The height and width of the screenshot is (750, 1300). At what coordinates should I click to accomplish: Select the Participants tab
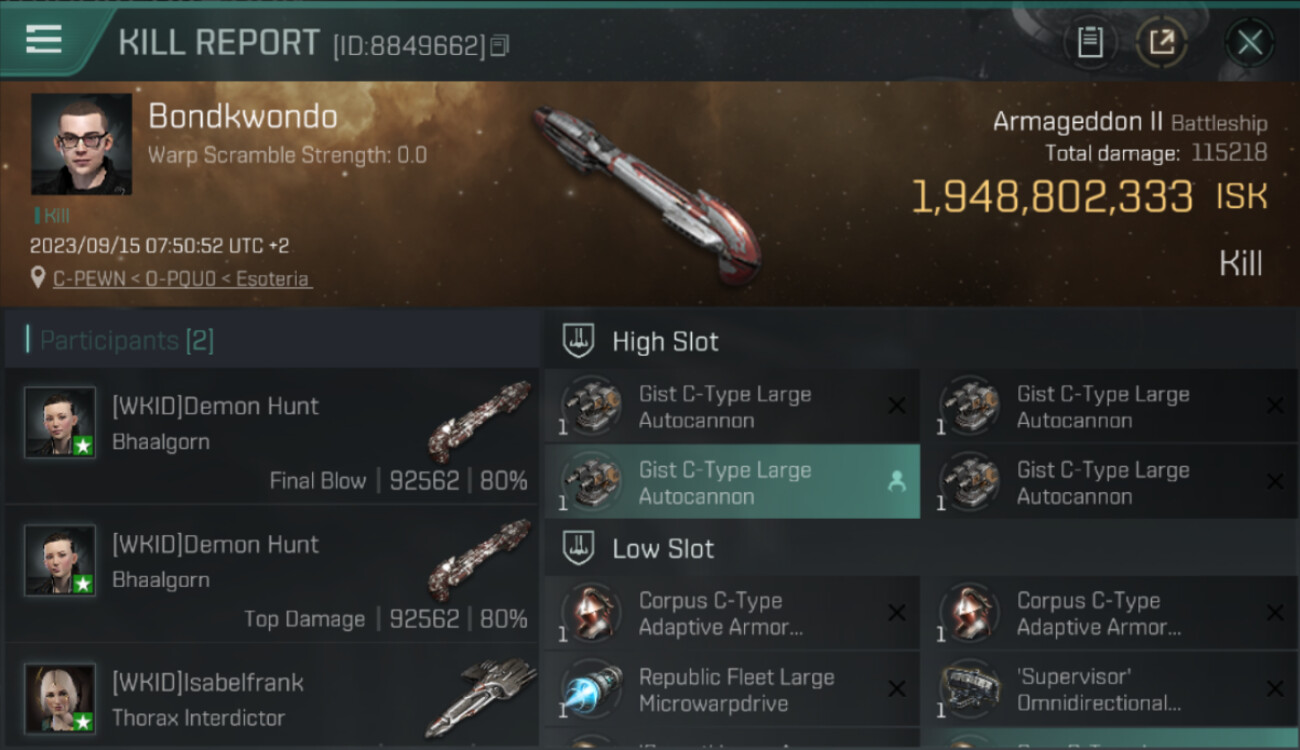pos(126,340)
